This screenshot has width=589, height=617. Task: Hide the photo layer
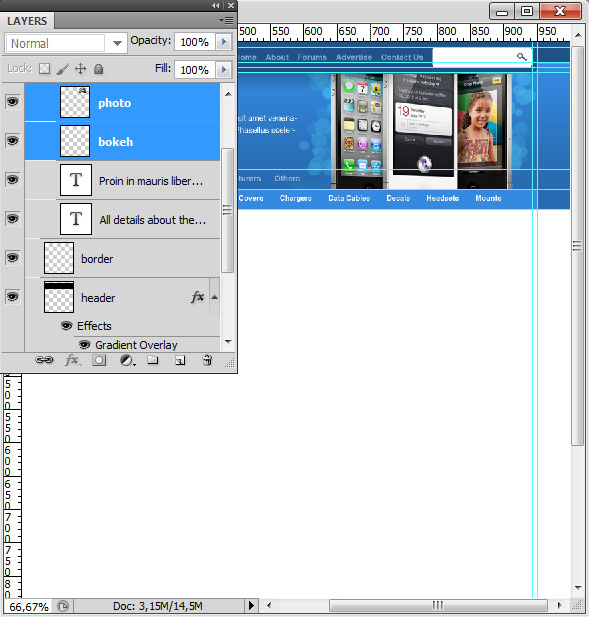(12, 102)
